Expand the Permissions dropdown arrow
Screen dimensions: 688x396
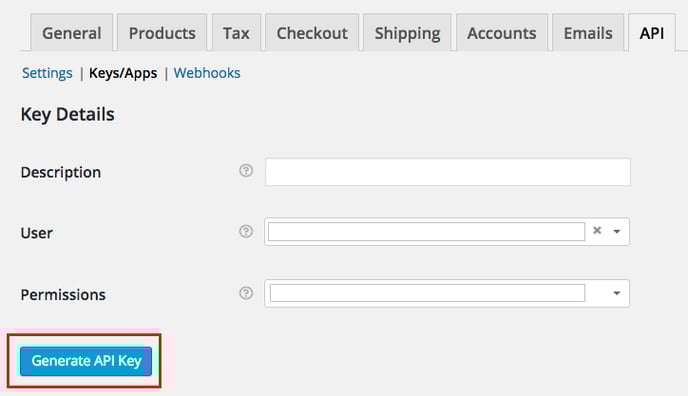616,293
